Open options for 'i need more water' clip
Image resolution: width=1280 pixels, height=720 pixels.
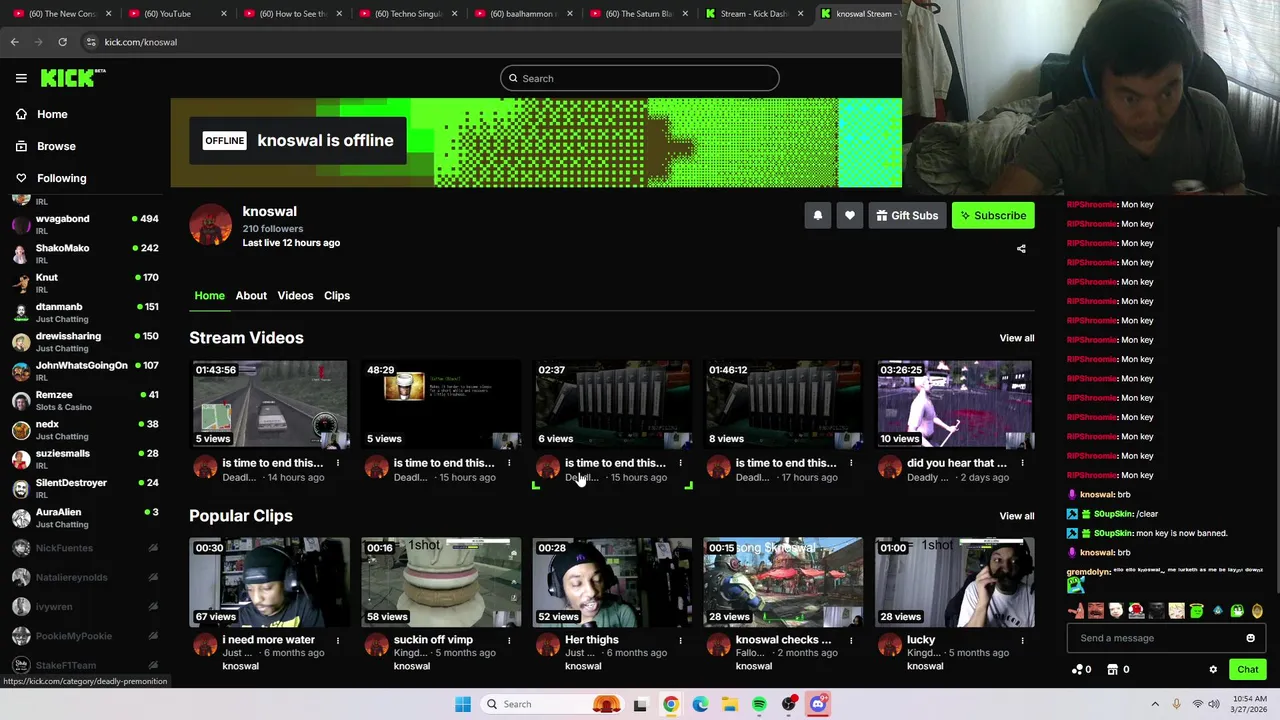coord(338,640)
